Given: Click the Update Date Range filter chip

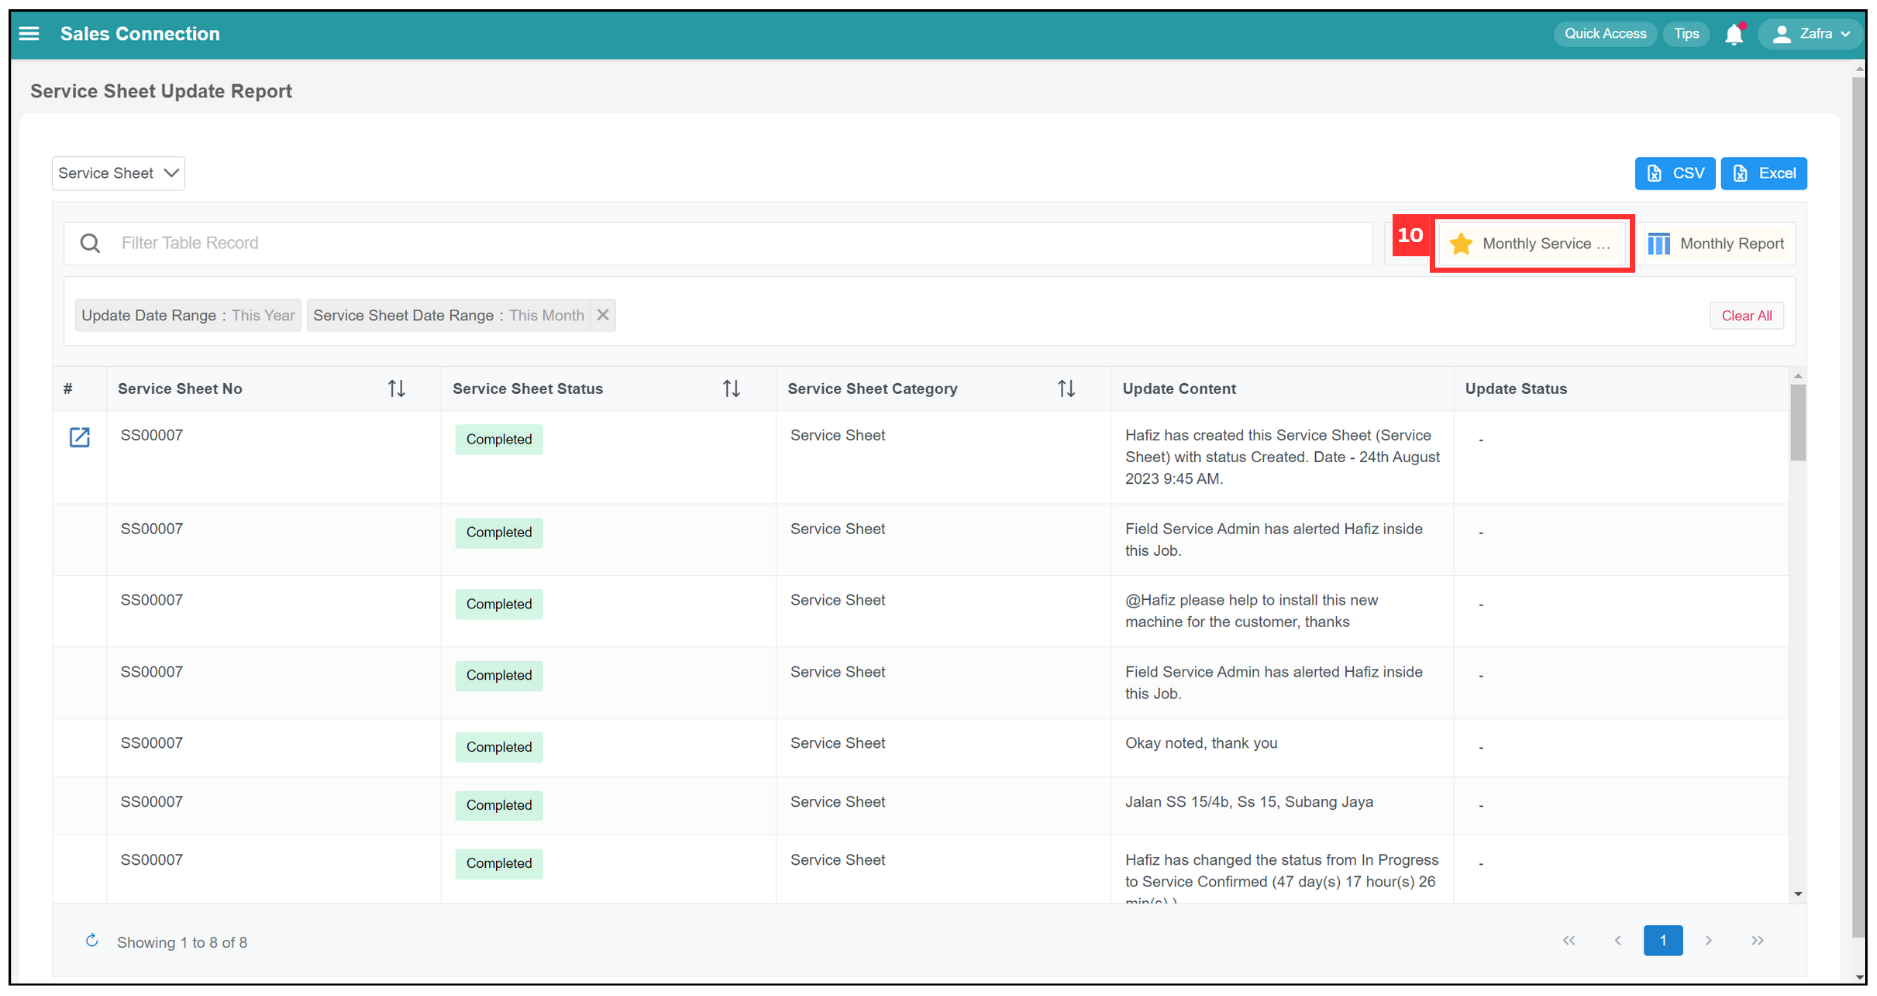Looking at the screenshot, I should click(x=188, y=315).
